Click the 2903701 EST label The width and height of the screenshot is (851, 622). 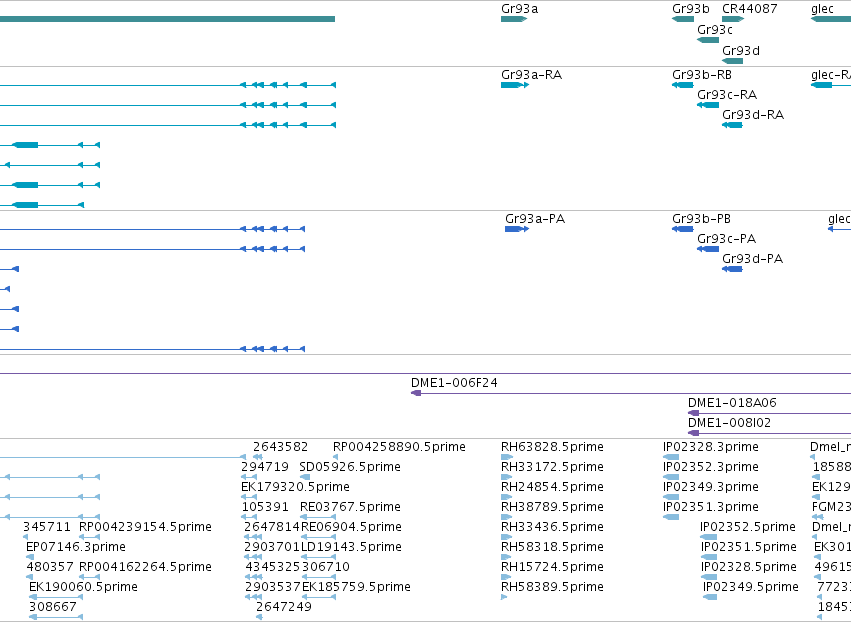(x=272, y=547)
